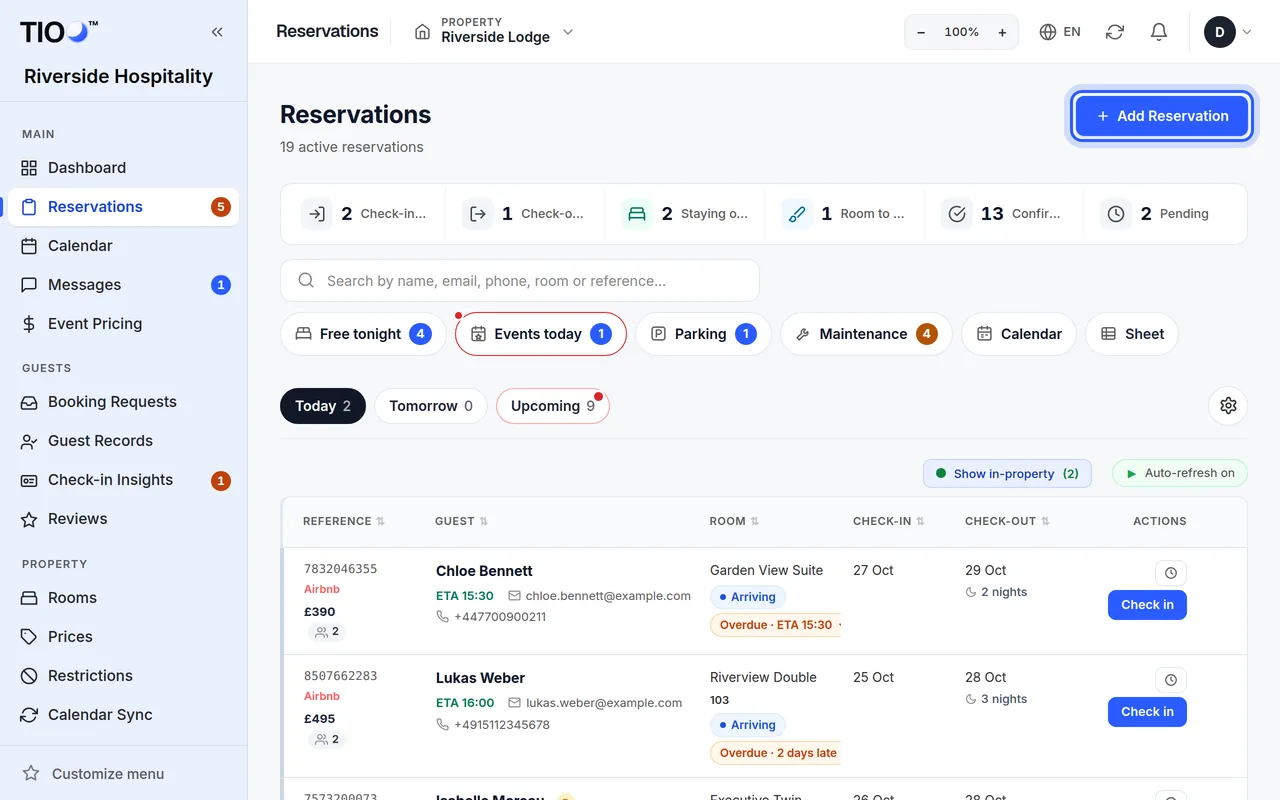Click Overdue · 2 days late badge

pos(777,753)
